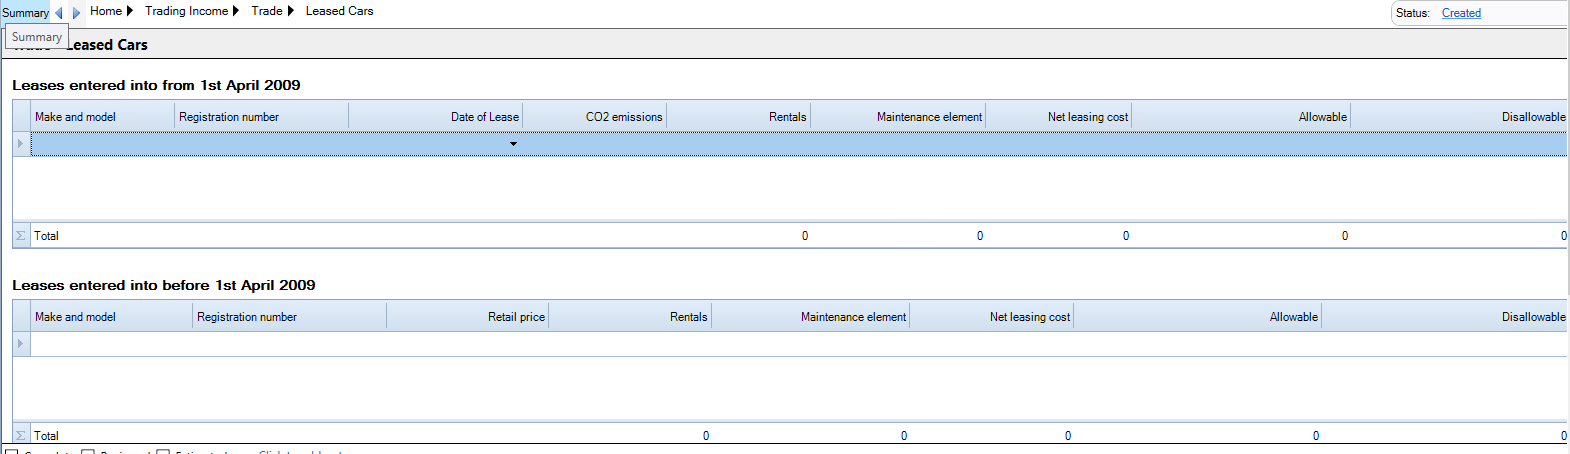1570x454 pixels.
Task: Click Rentals total 0 in before-2009 table
Action: pyautogui.click(x=706, y=436)
